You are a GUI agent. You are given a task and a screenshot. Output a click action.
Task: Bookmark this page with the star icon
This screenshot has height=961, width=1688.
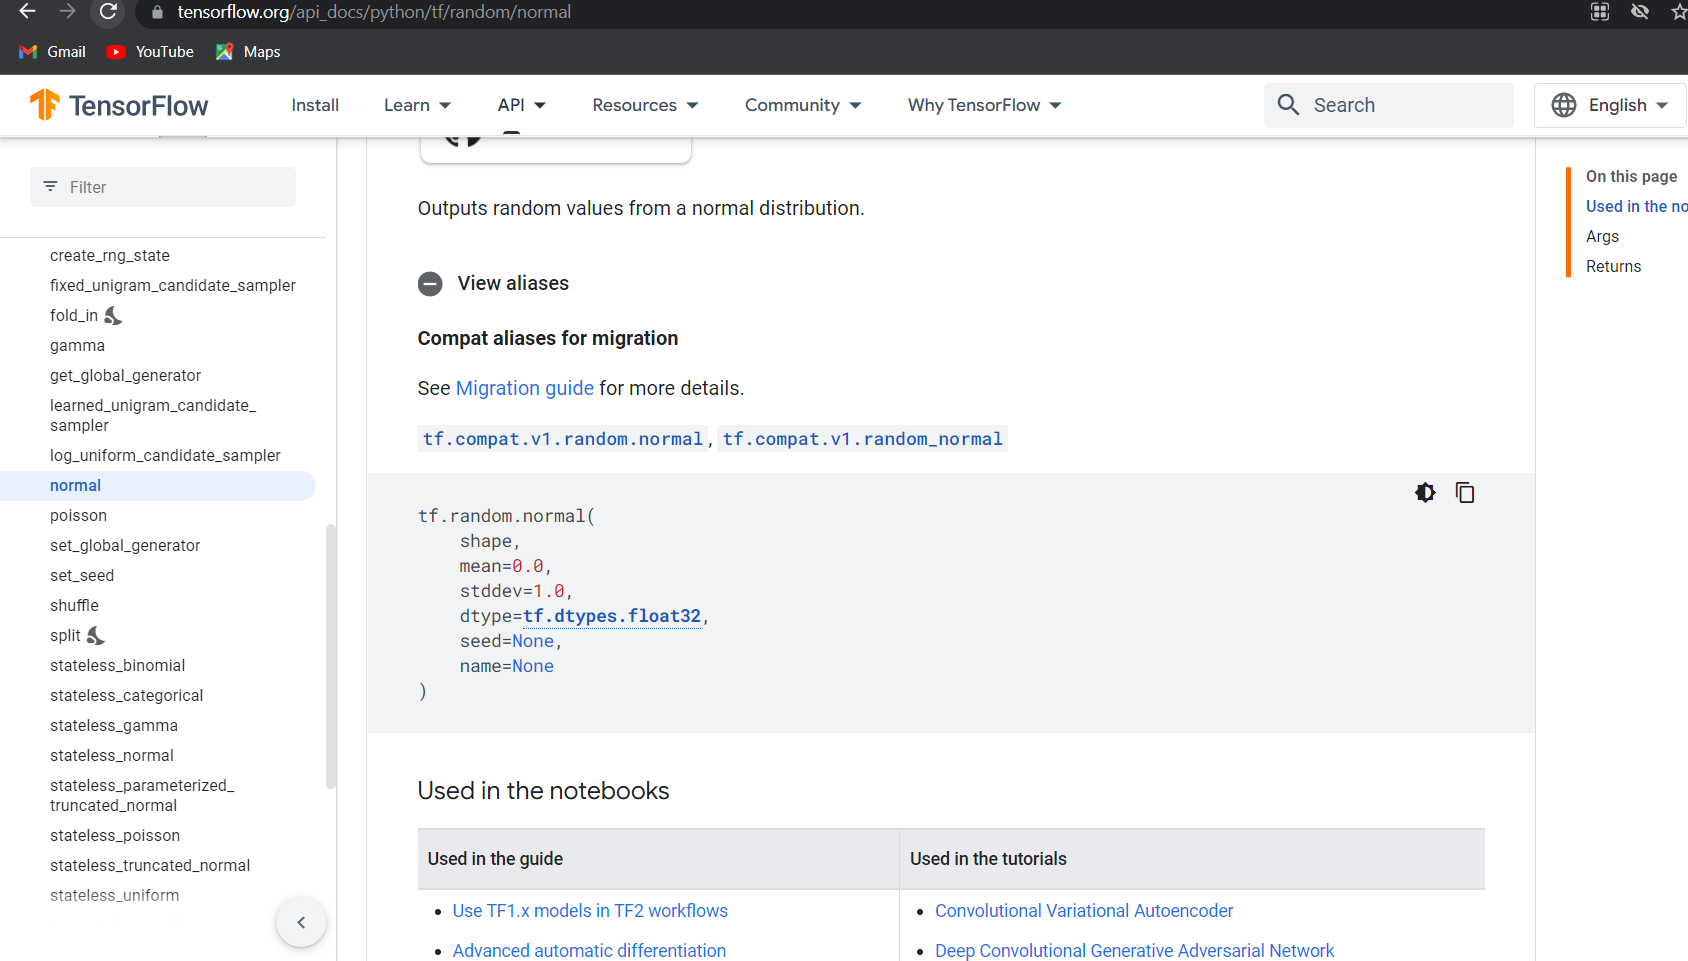click(1679, 12)
